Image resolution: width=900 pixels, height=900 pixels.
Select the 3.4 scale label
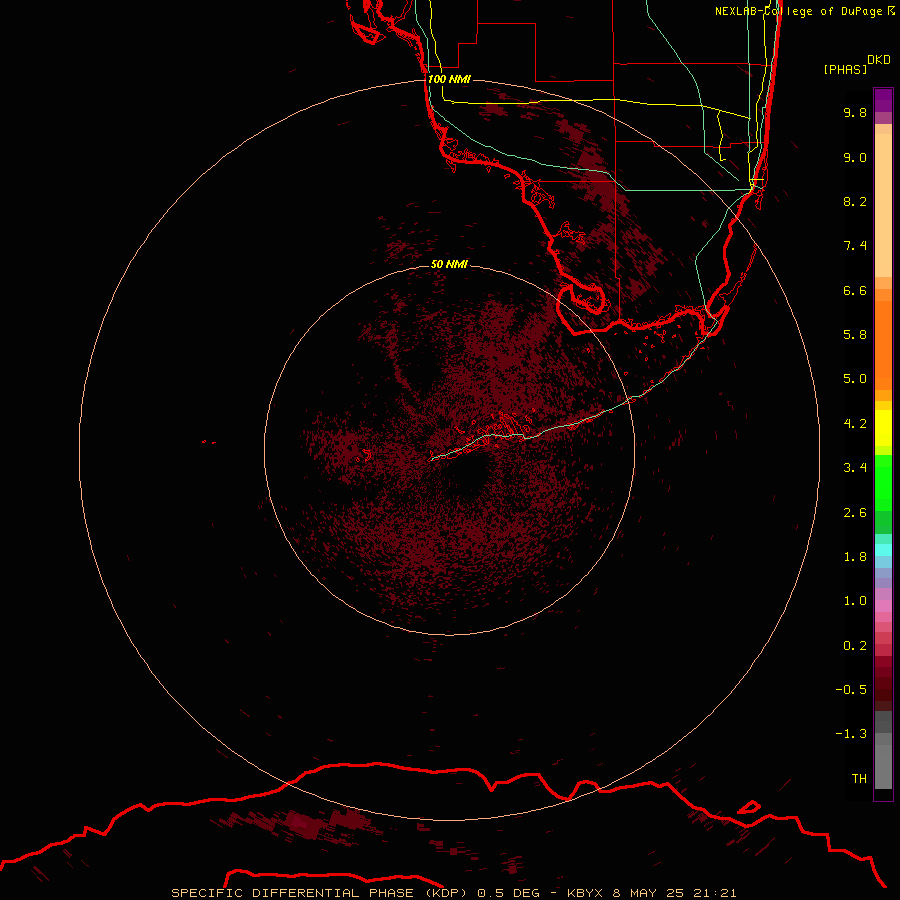855,468
